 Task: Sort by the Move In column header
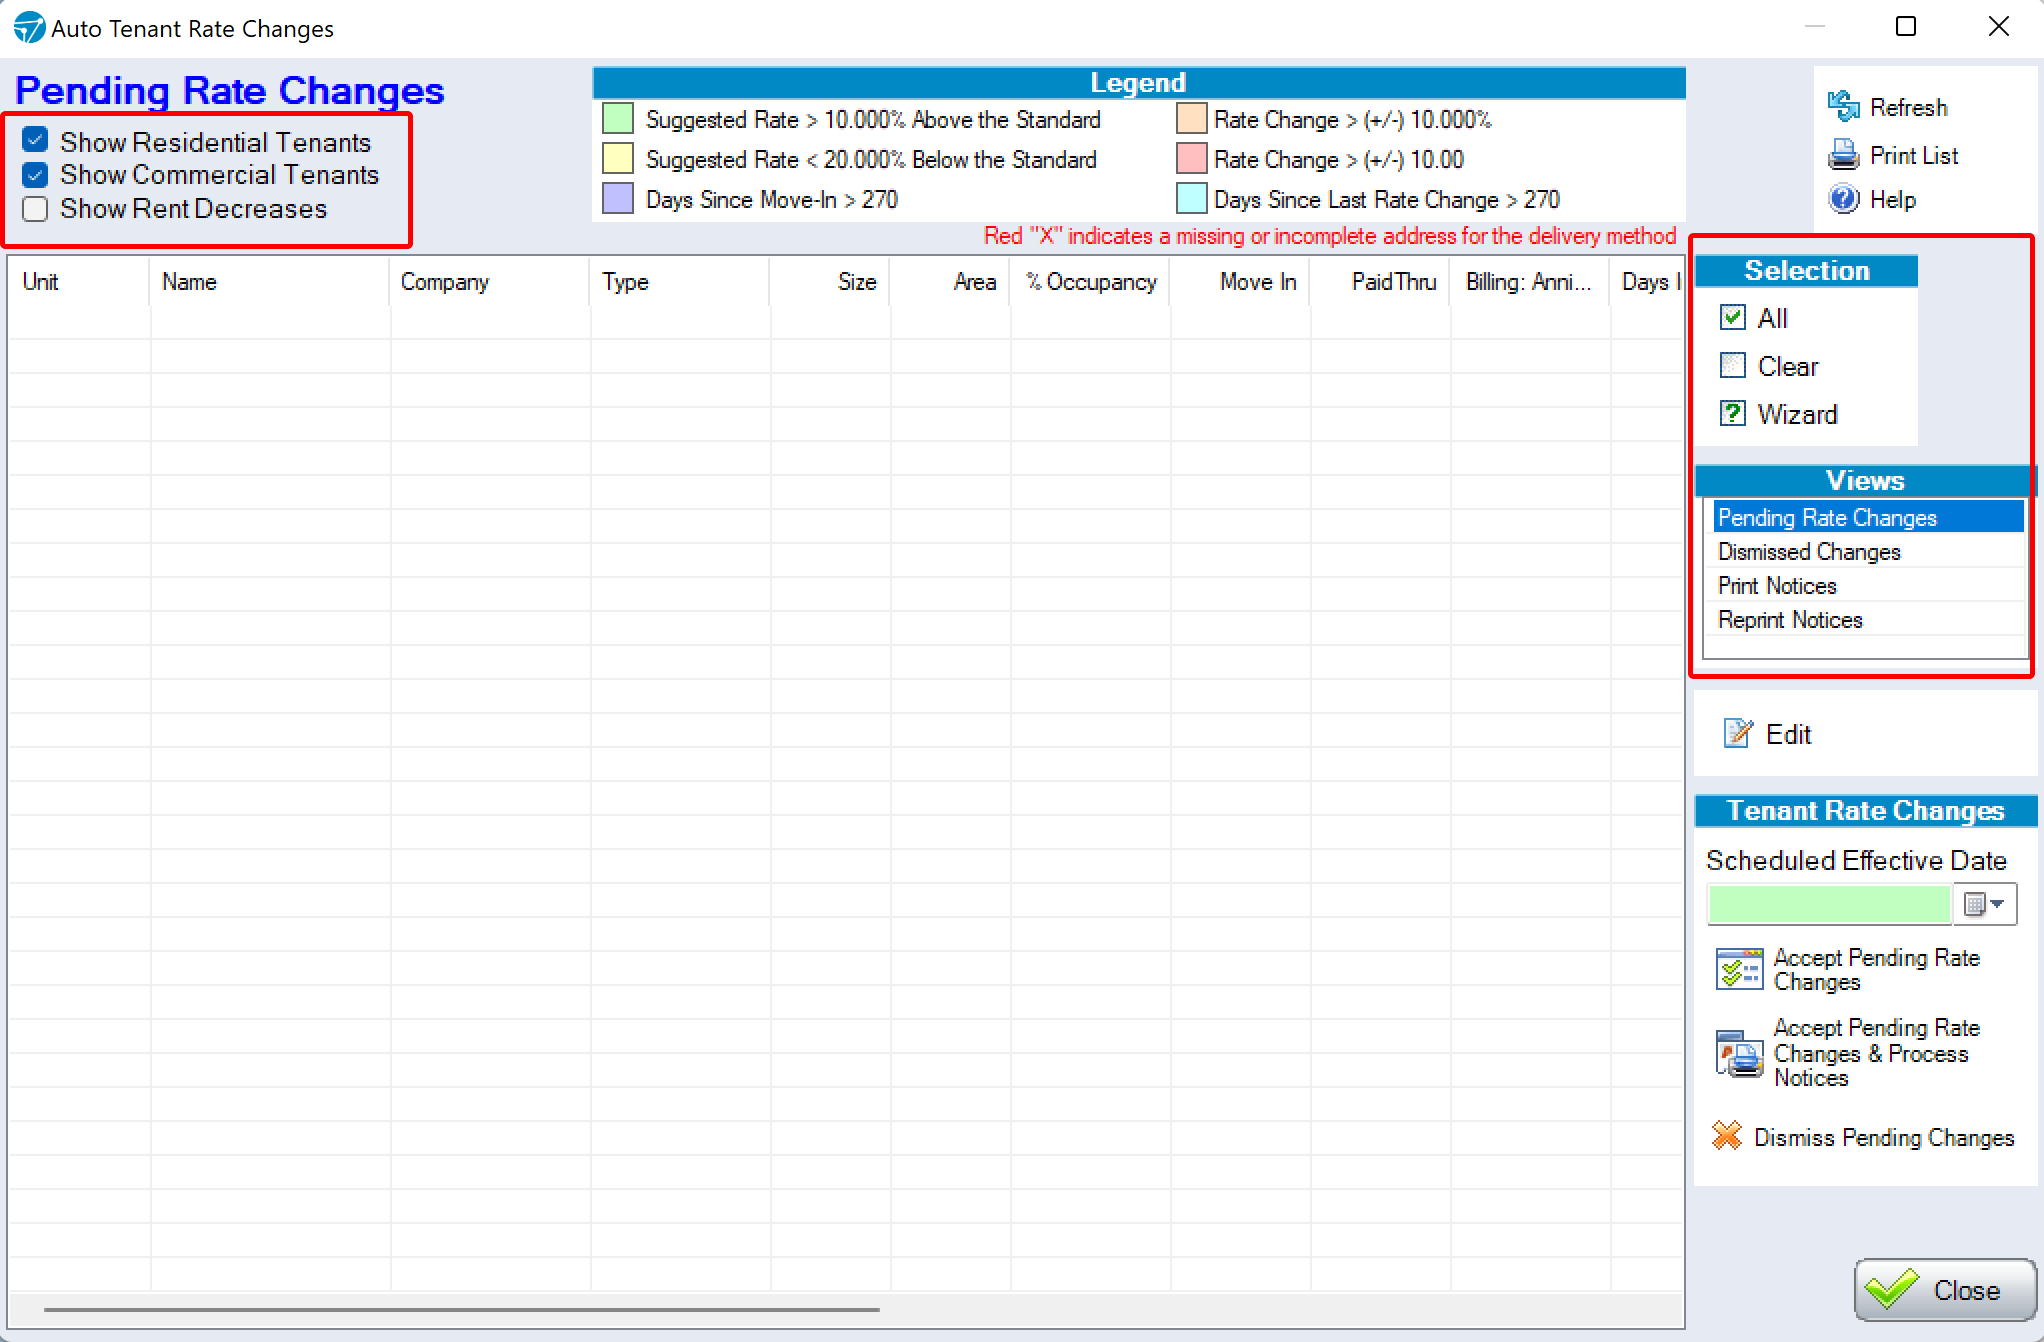(1239, 282)
